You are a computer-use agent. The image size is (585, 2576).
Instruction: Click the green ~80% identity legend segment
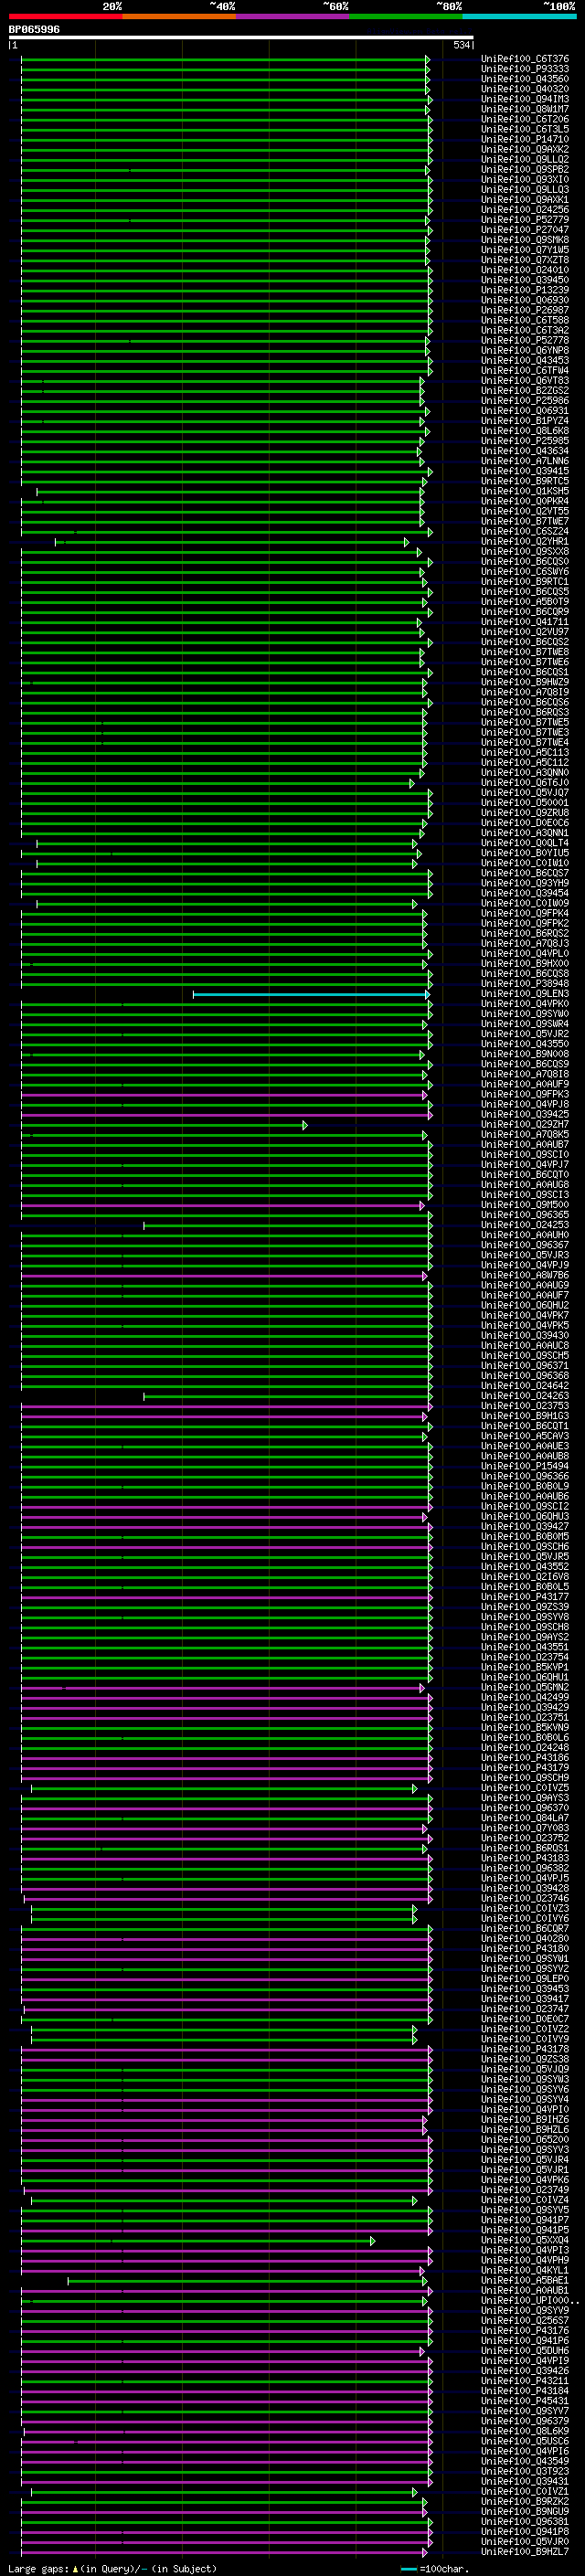point(406,16)
